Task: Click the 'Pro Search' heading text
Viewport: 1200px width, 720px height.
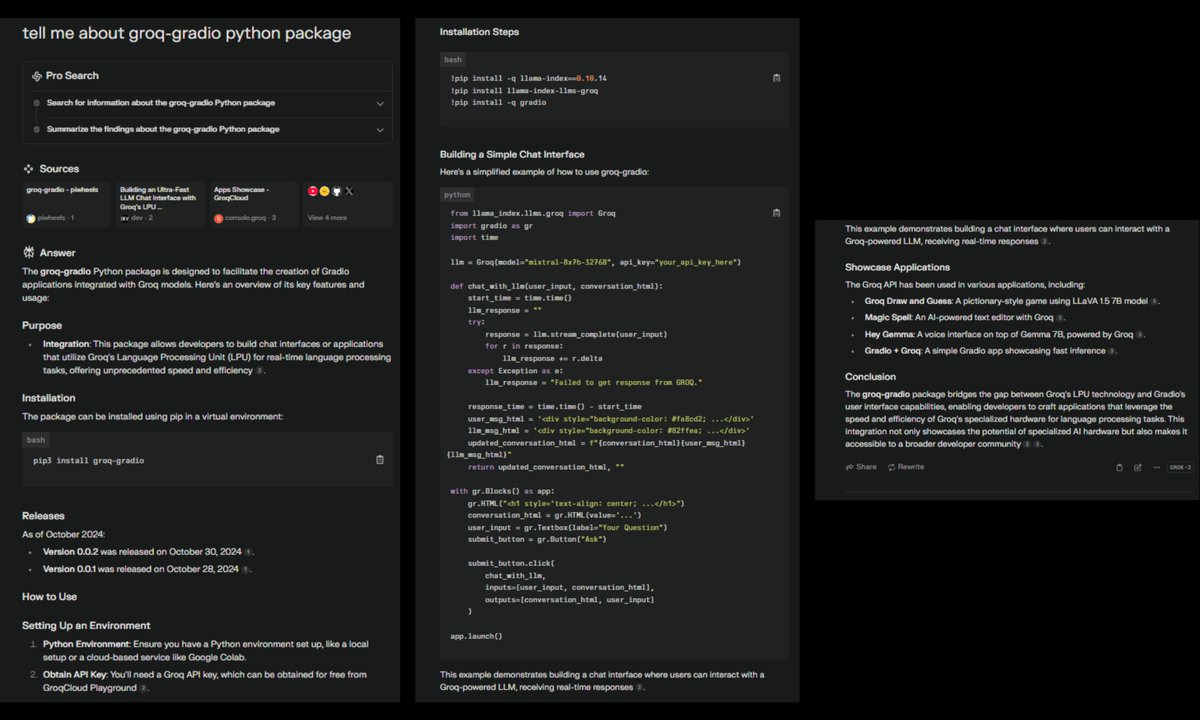Action: pyautogui.click(x=72, y=76)
